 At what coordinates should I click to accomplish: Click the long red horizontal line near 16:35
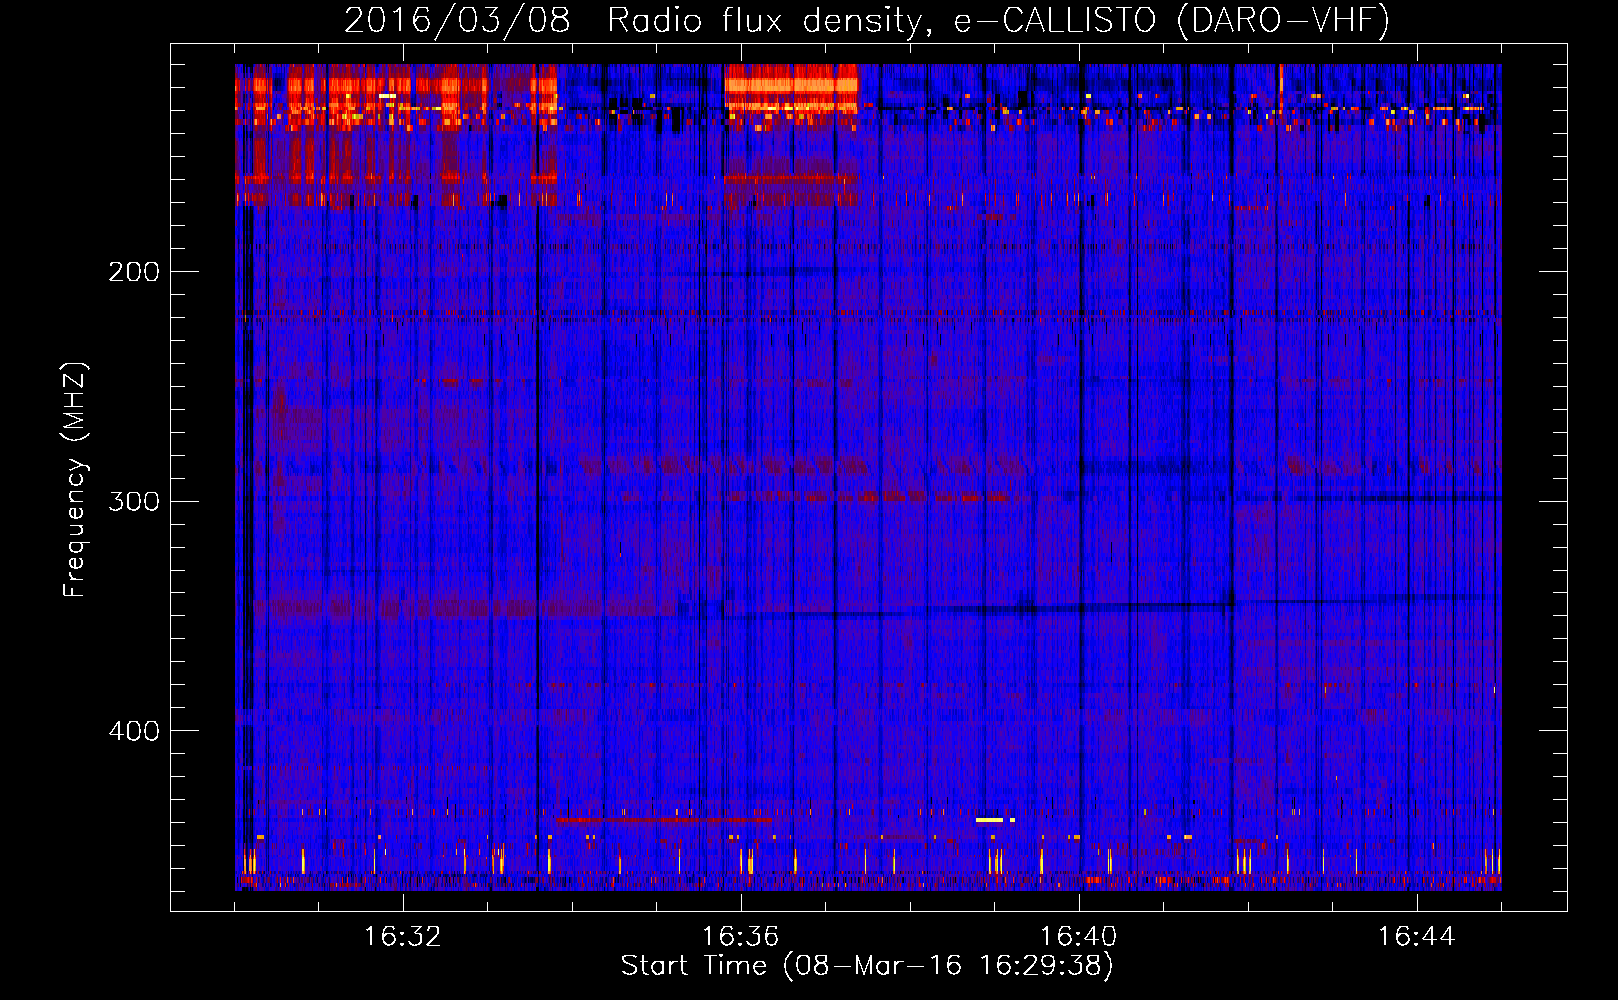[664, 820]
